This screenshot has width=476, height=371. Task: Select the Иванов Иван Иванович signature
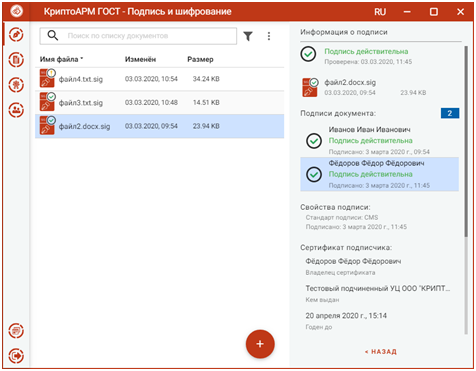click(379, 141)
